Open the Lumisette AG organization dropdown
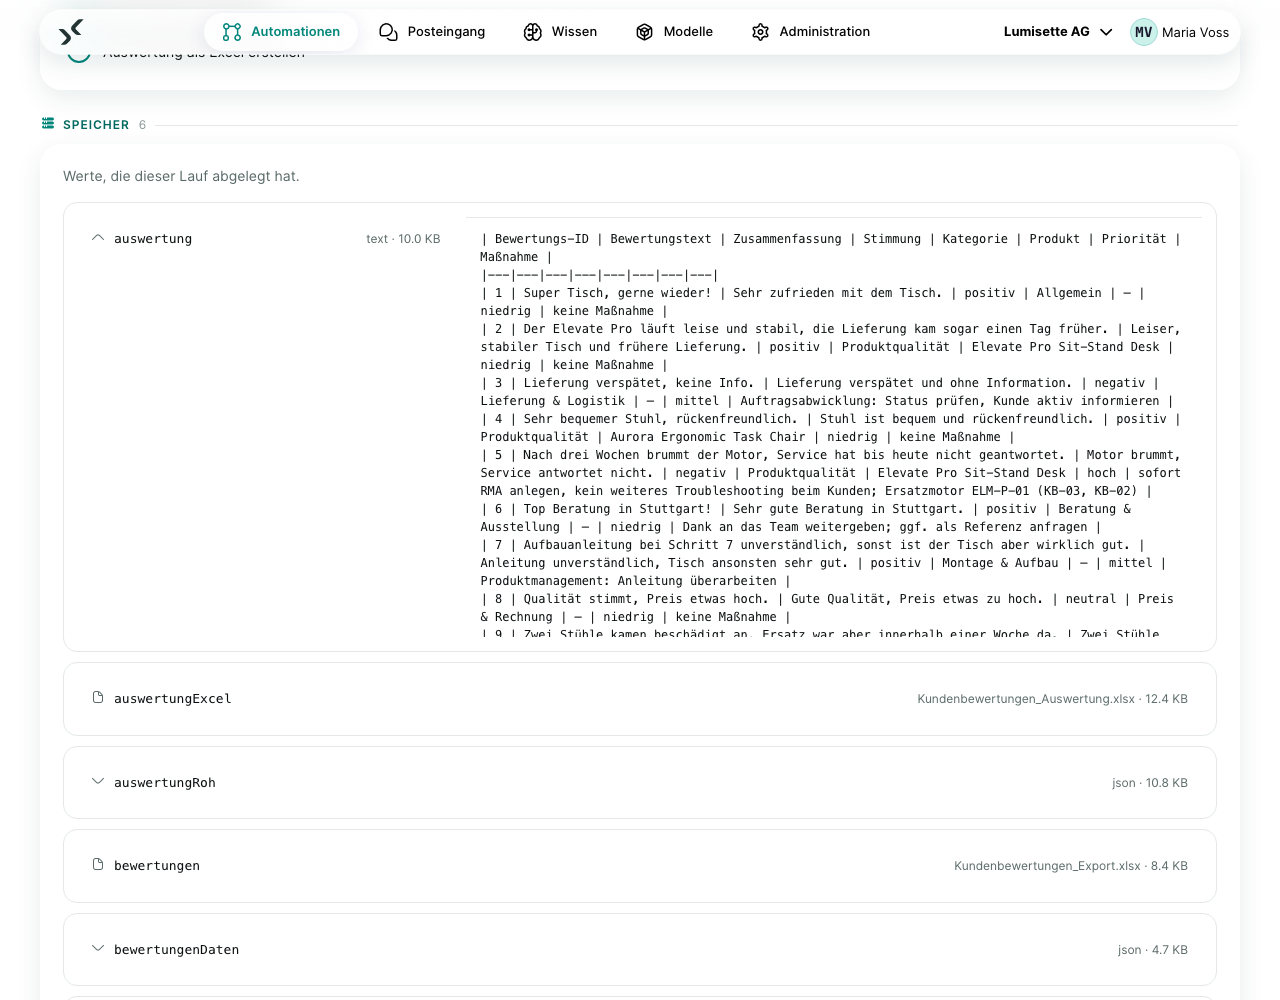The image size is (1280, 1000). pos(1058,32)
